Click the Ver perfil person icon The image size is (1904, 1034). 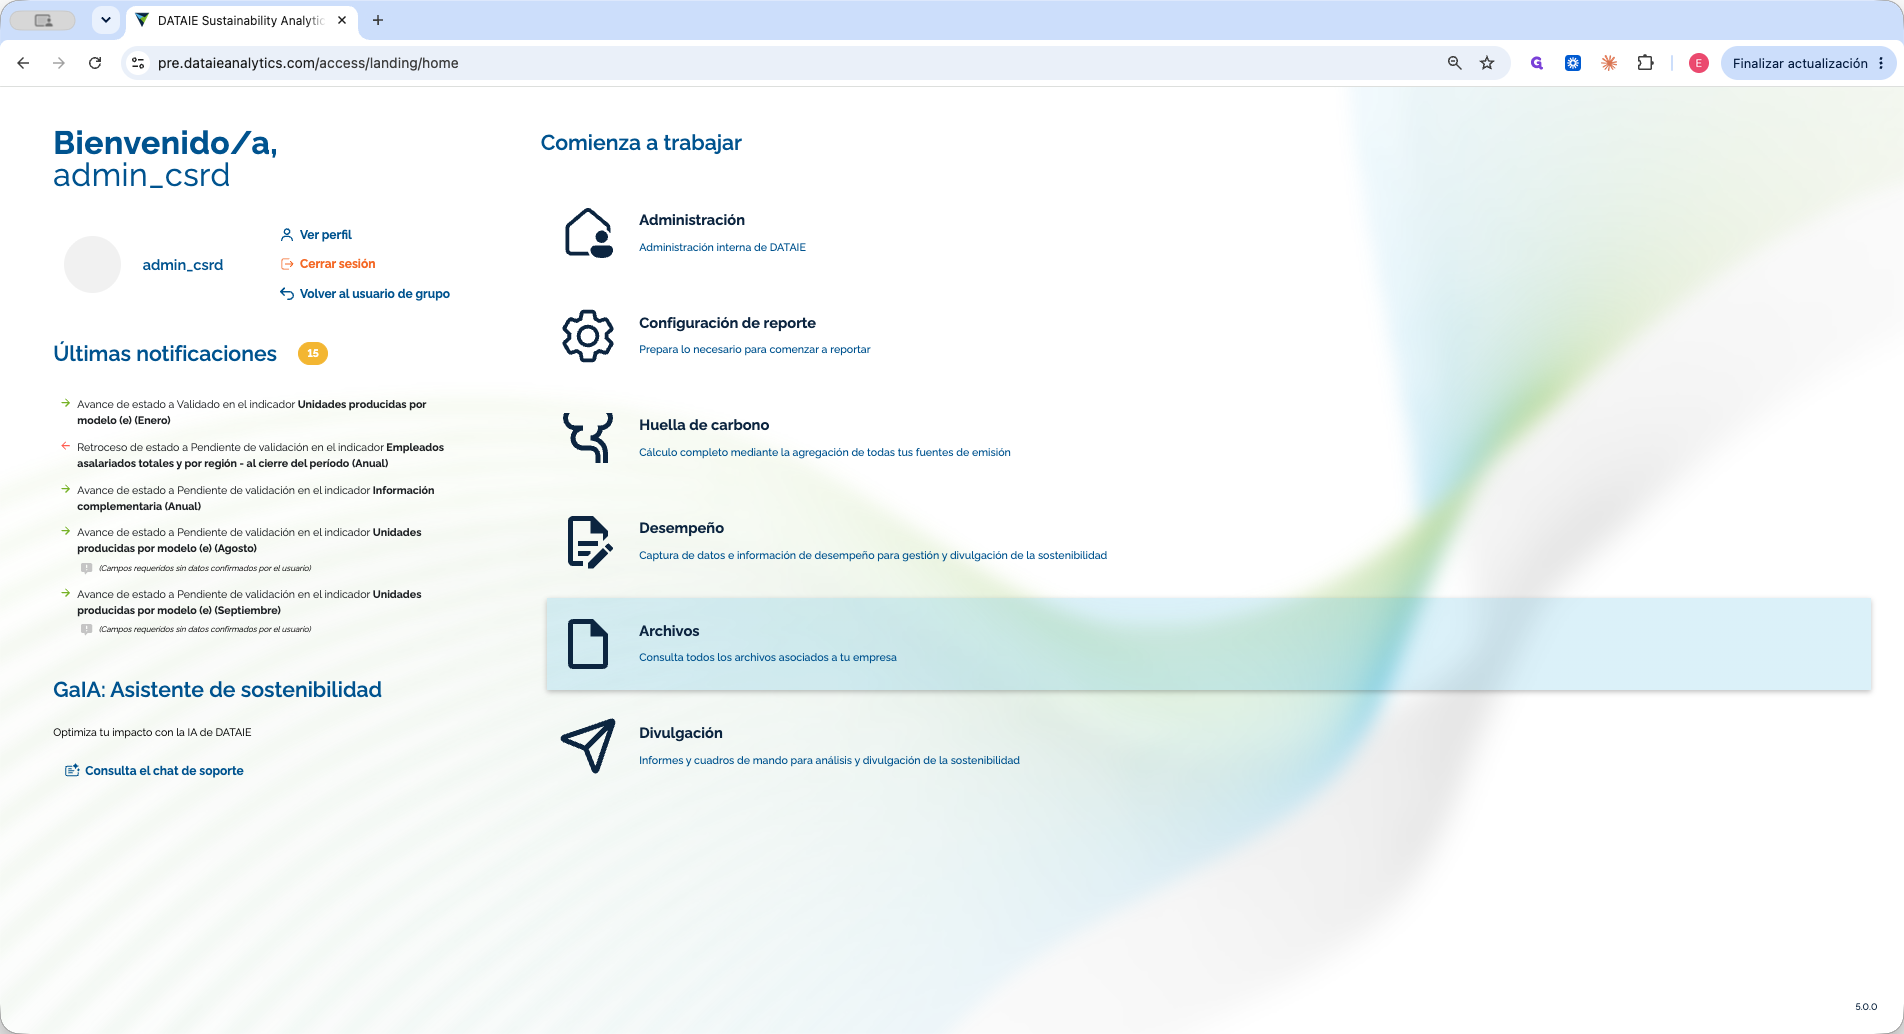click(x=287, y=235)
